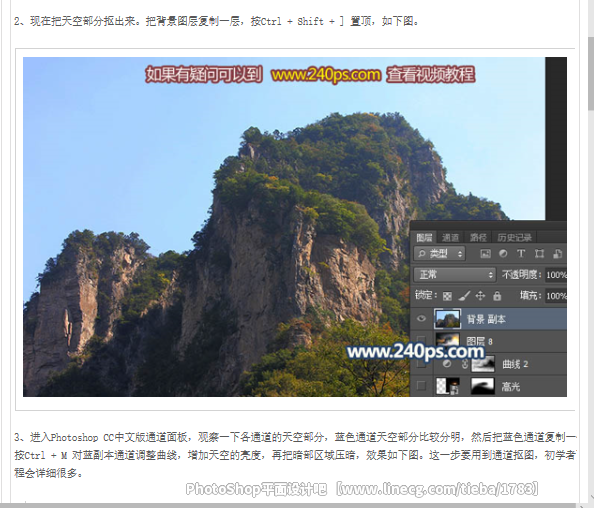
Task: Switch to the 路径 tab
Action: [x=478, y=238]
